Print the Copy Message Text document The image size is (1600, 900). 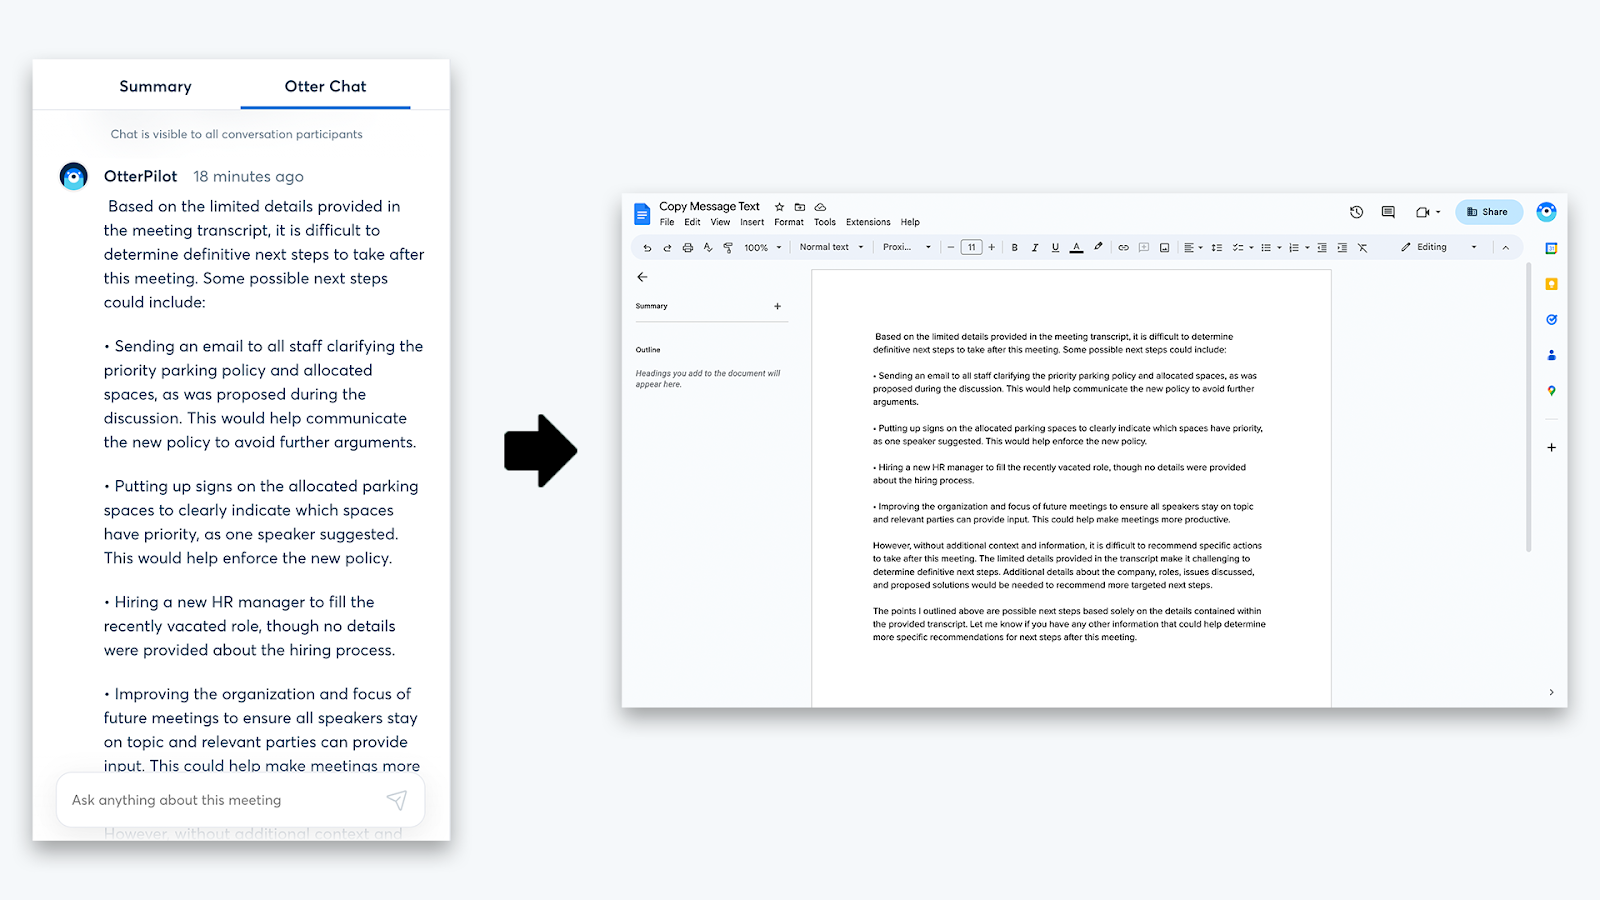(x=688, y=247)
